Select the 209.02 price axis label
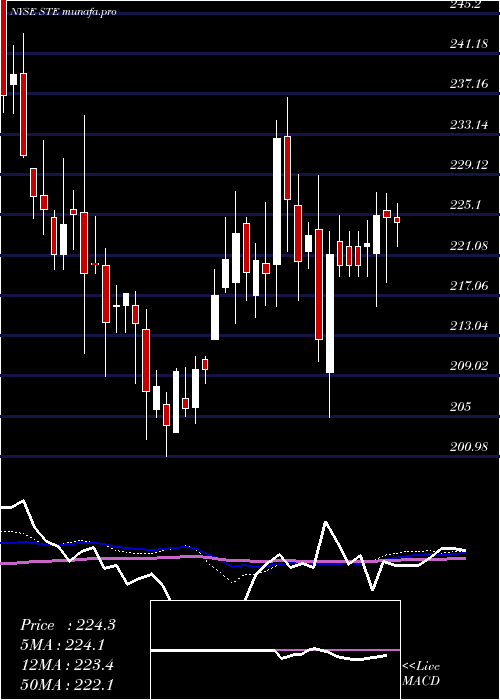The image size is (500, 700). click(x=468, y=366)
